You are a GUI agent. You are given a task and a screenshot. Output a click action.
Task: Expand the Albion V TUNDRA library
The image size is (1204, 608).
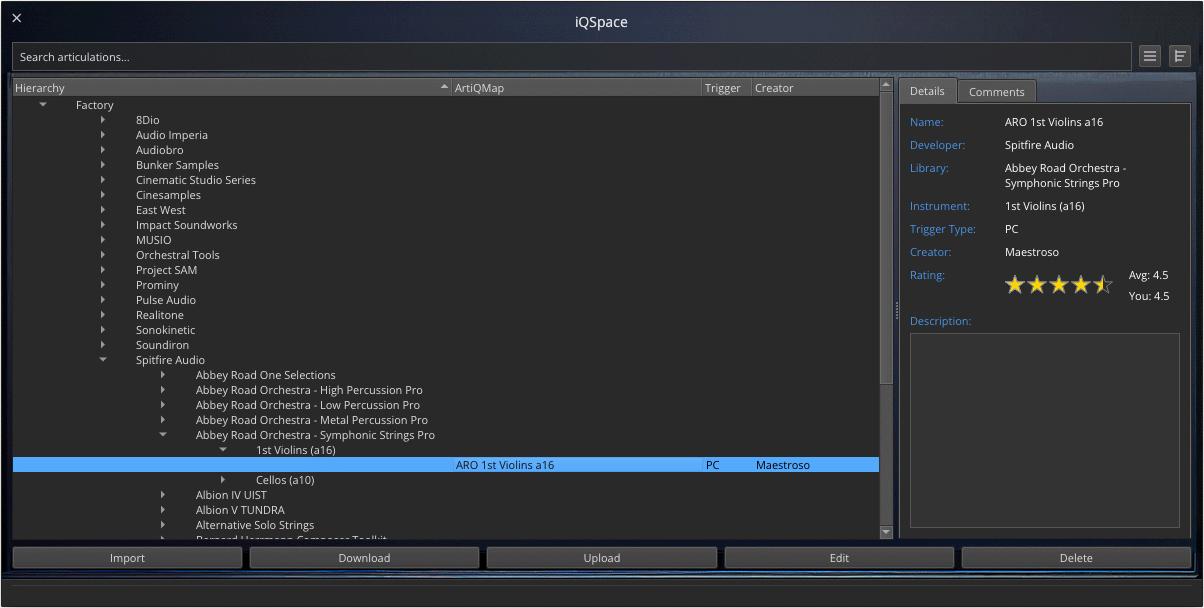pos(164,510)
